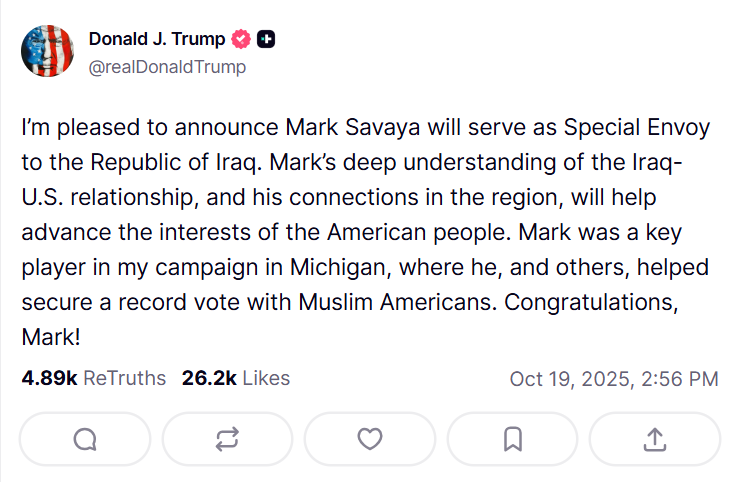Click the @realDonaldTrump handle

tap(167, 67)
